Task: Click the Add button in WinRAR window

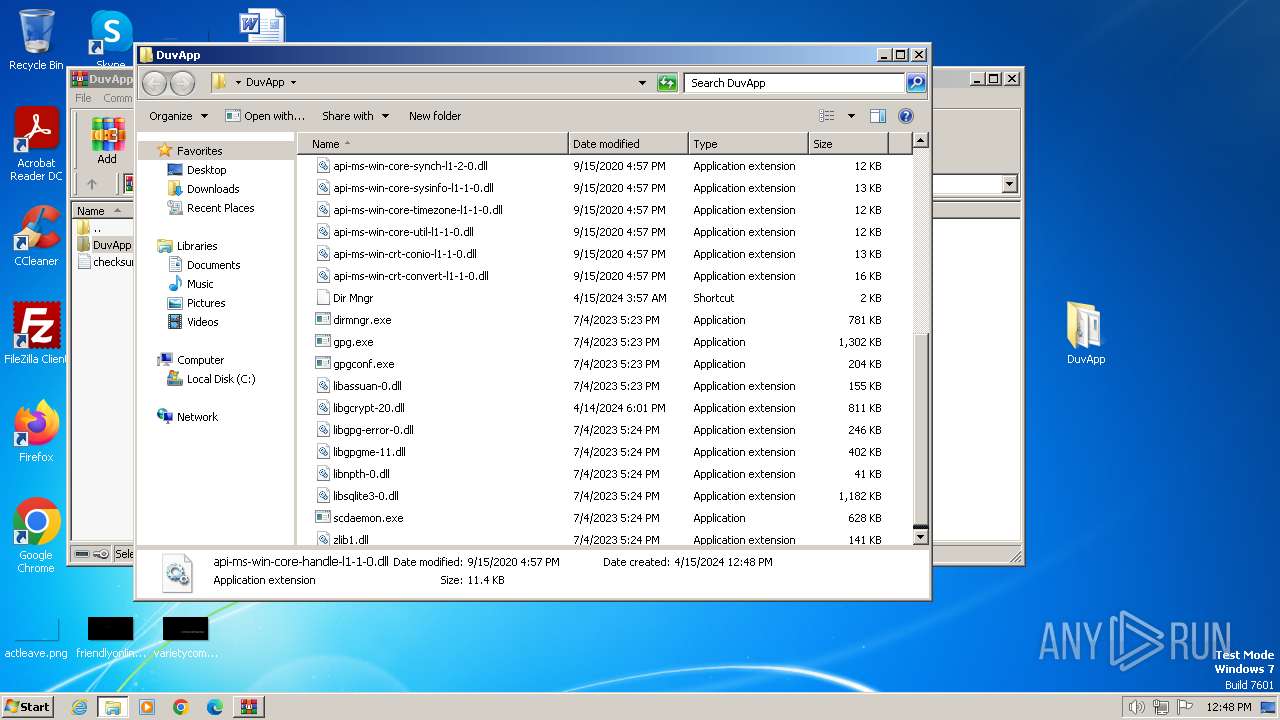Action: pos(107,140)
